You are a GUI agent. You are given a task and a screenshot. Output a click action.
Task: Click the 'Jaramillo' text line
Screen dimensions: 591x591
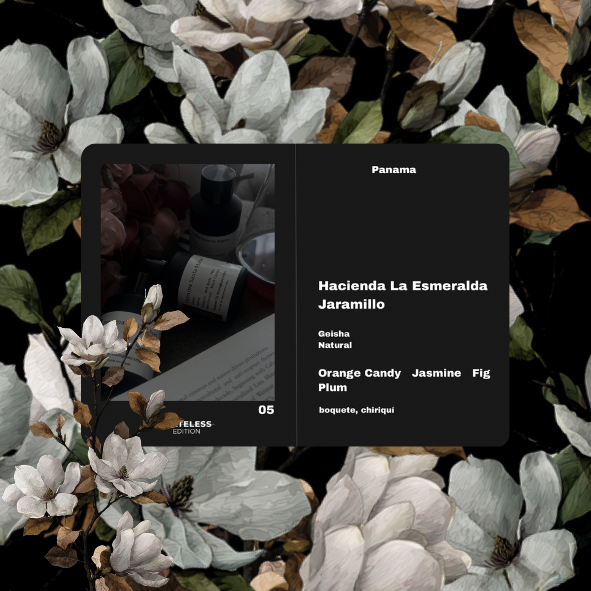351,304
